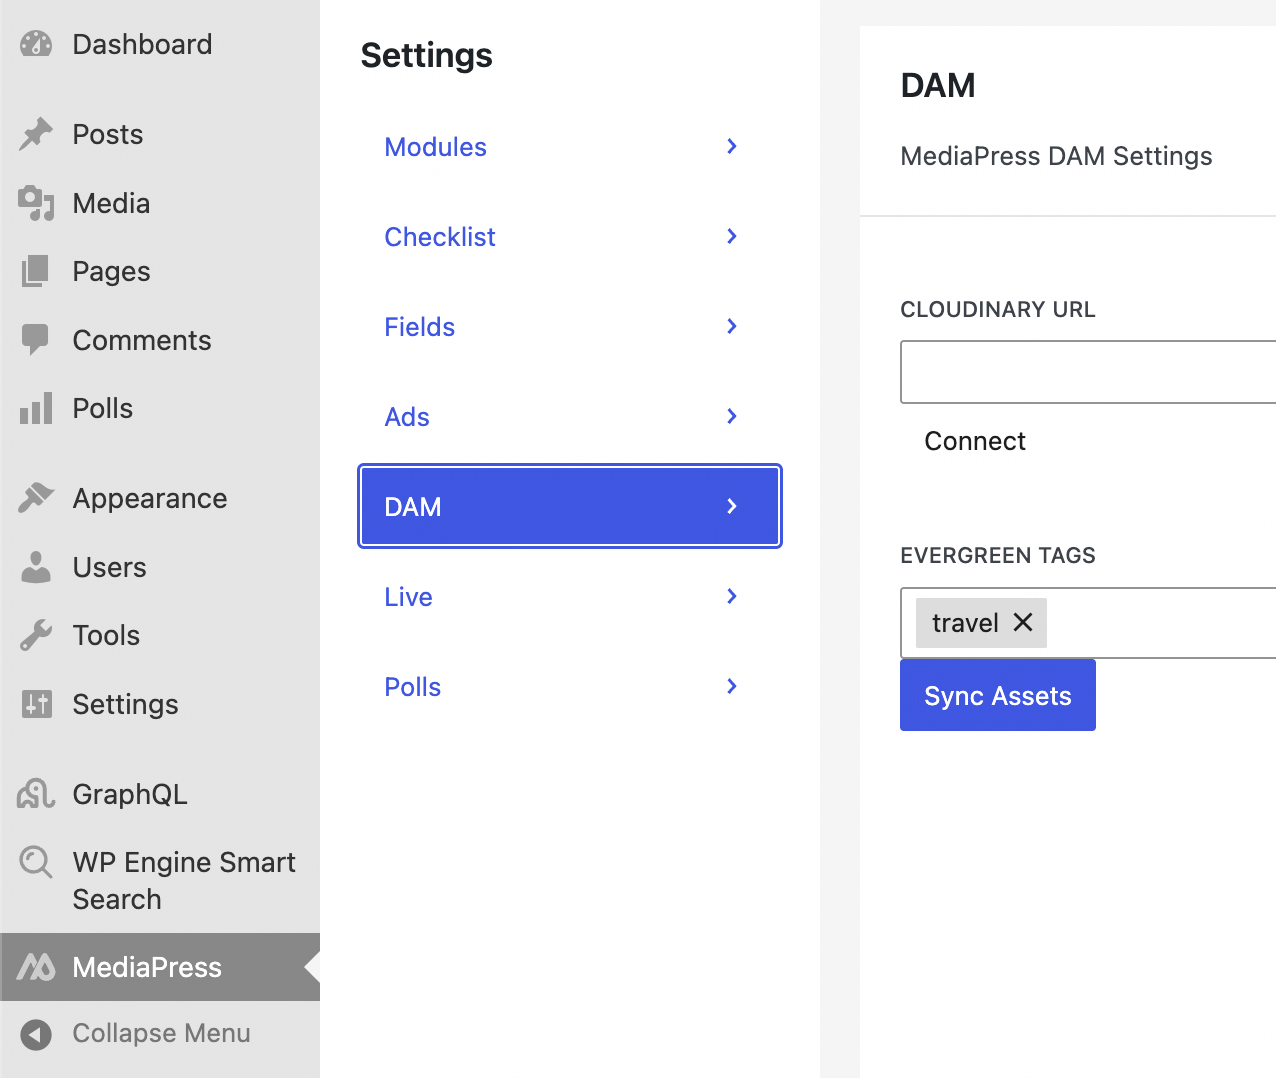Click the Posts pushpin icon

[x=36, y=134]
